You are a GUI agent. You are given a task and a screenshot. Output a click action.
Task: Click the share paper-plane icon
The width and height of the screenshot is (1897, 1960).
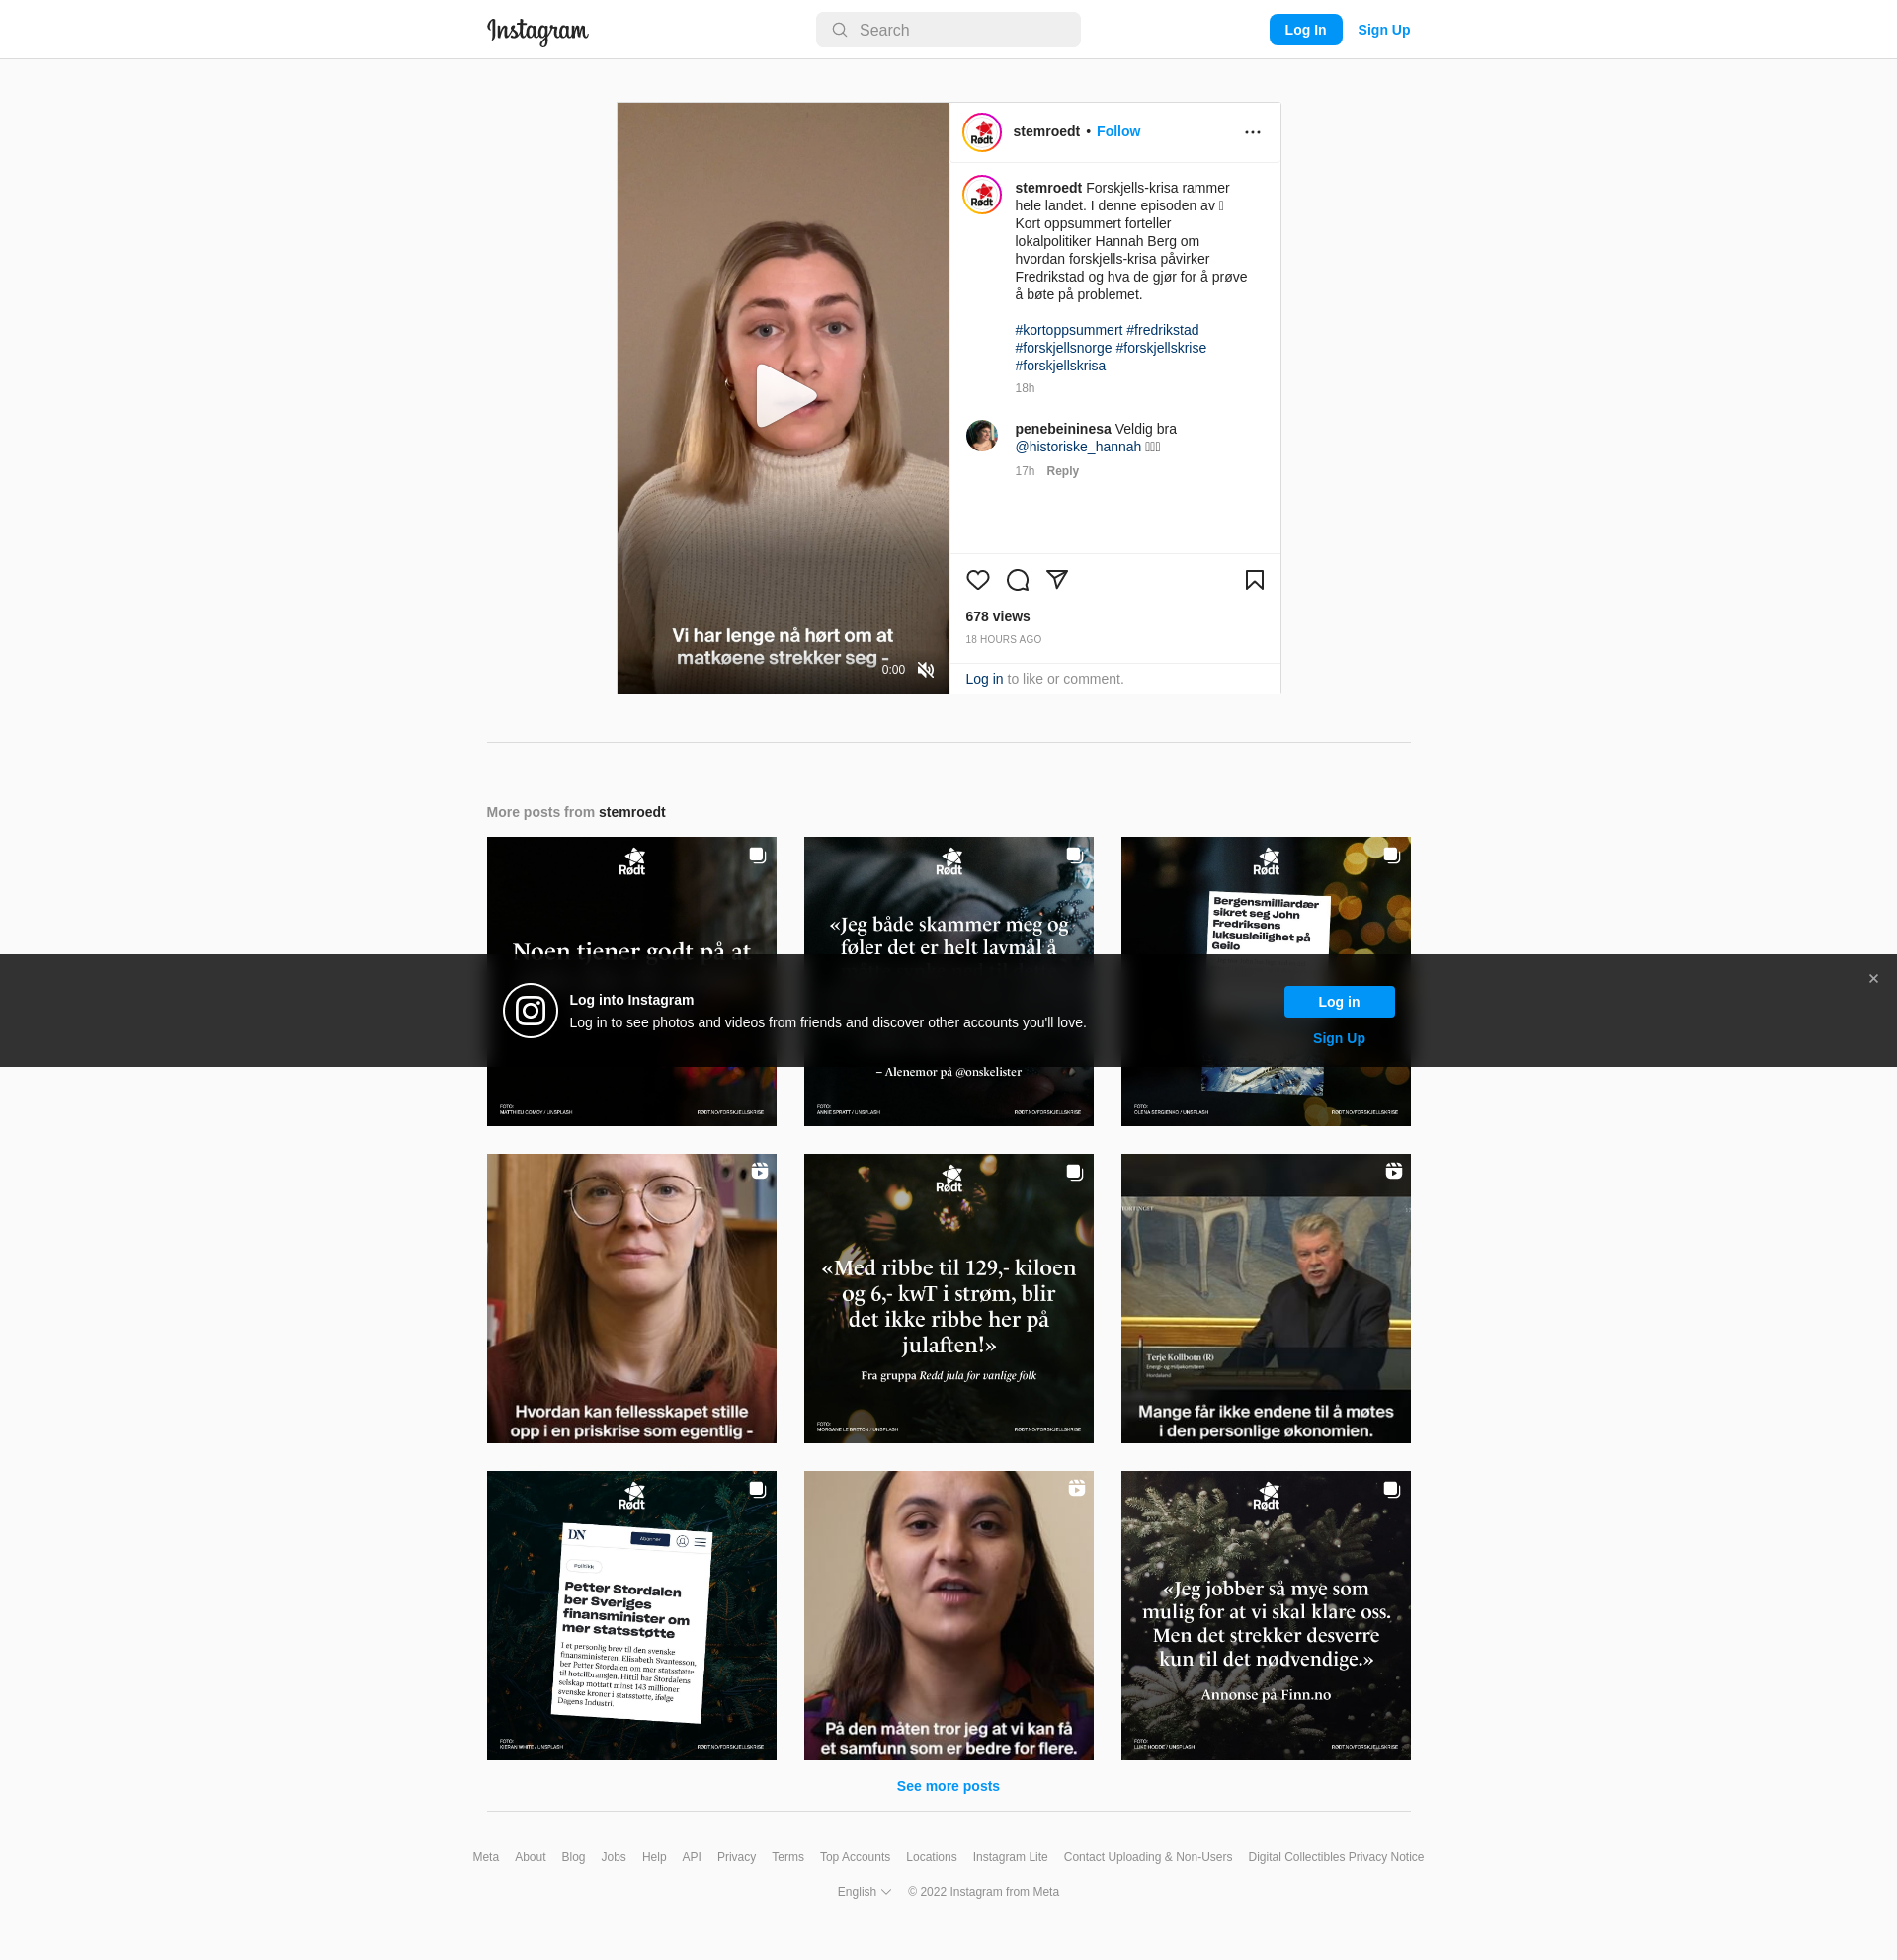pos(1057,579)
